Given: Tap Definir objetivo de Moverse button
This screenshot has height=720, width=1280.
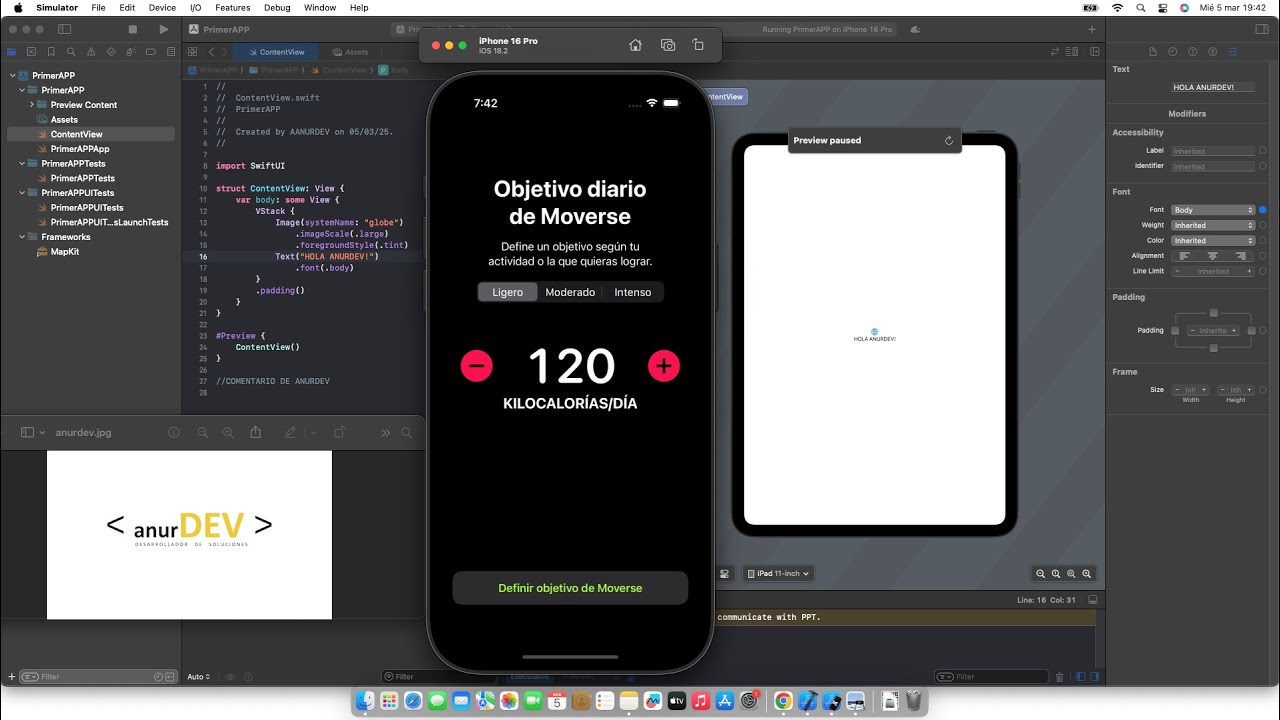Looking at the screenshot, I should 570,588.
